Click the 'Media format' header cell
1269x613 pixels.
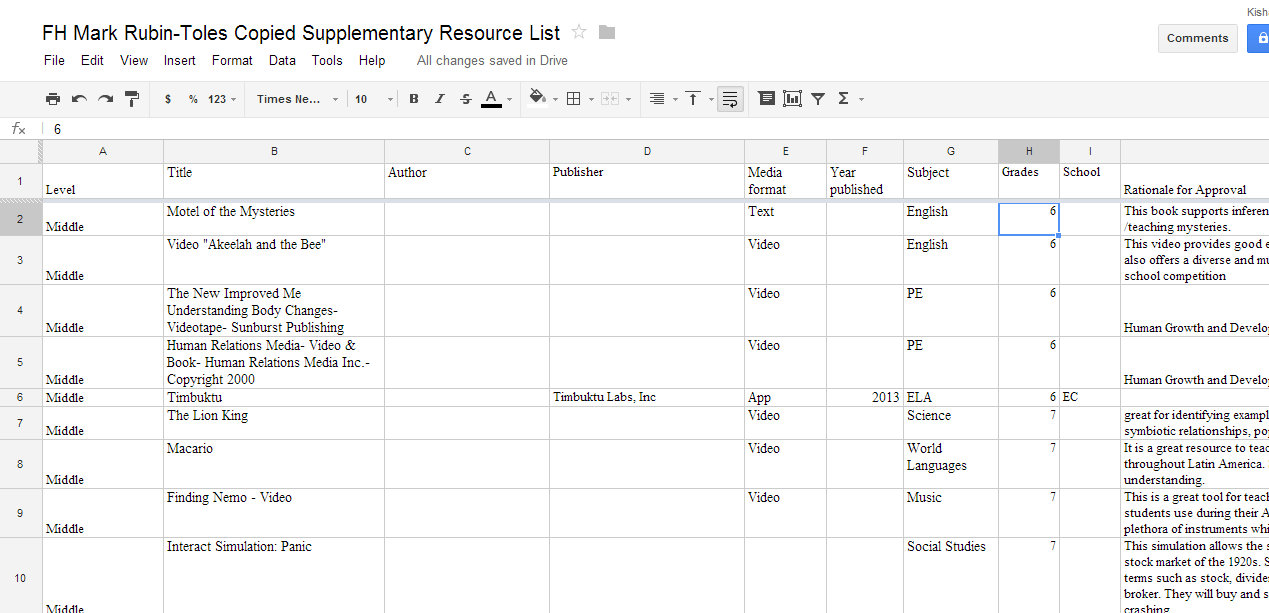(785, 182)
